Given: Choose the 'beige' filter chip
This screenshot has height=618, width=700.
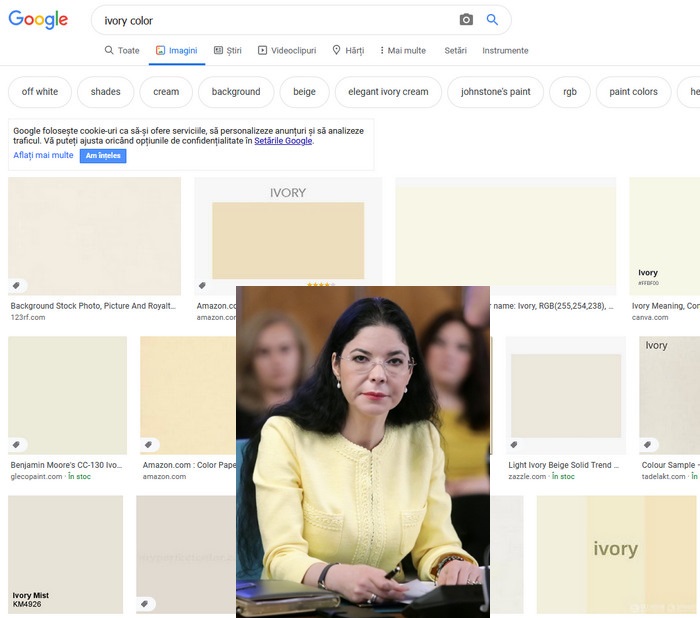Looking at the screenshot, I should coord(304,92).
